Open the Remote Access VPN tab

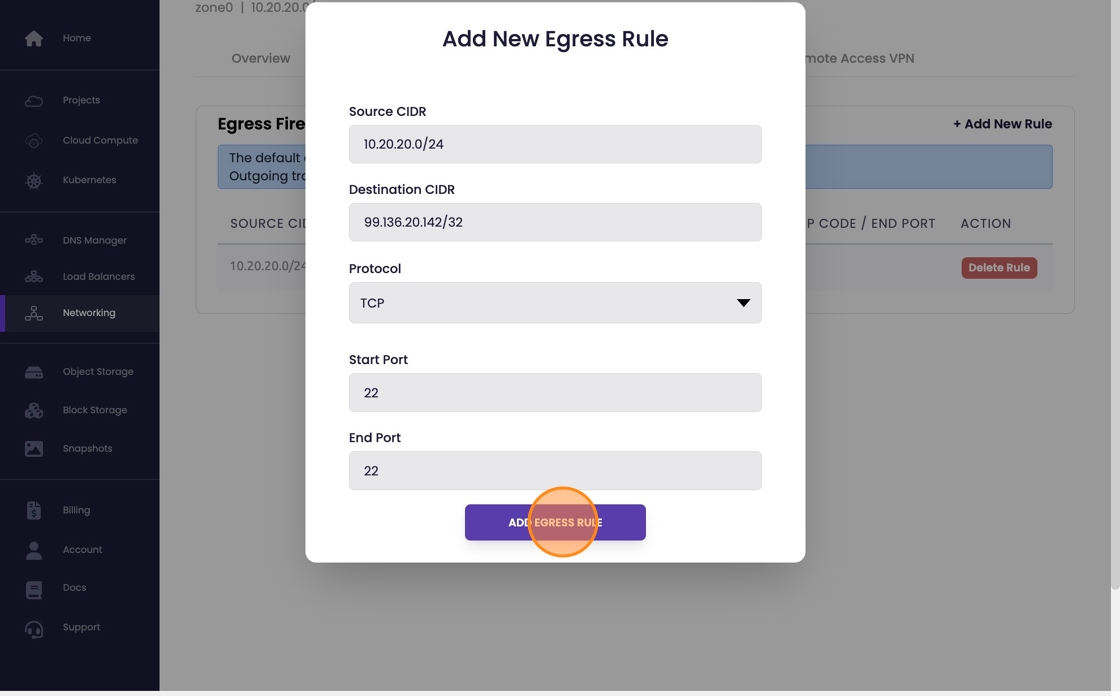tap(860, 59)
